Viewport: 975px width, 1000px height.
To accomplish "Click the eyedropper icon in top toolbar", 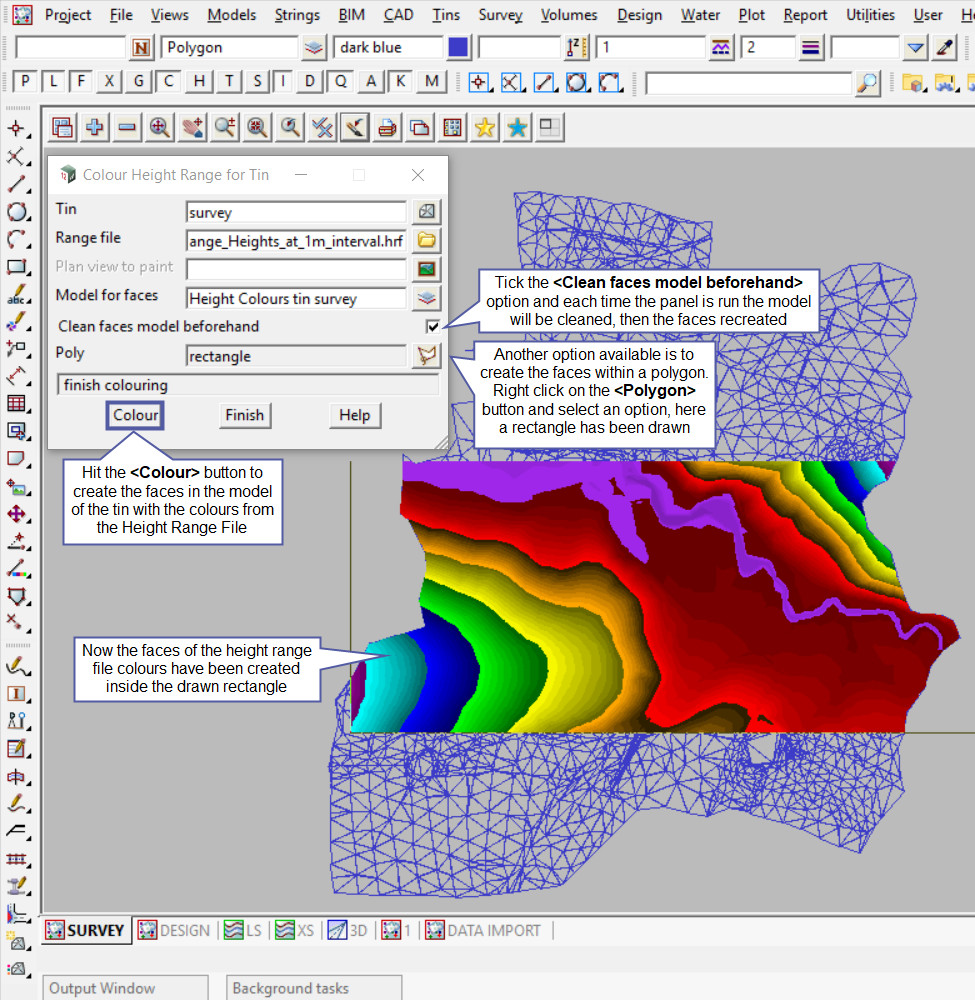I will [944, 47].
